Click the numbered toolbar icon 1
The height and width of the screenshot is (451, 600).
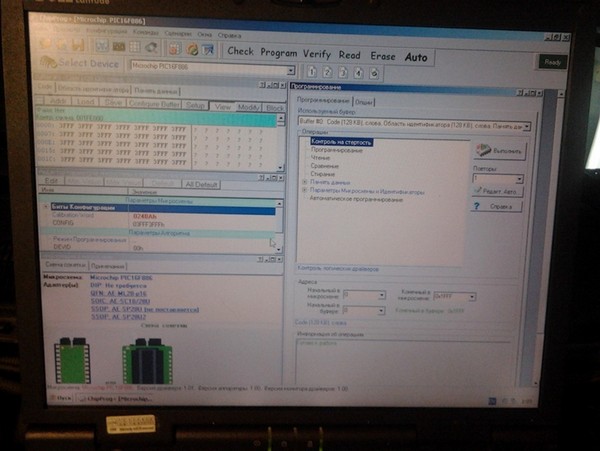click(x=311, y=72)
